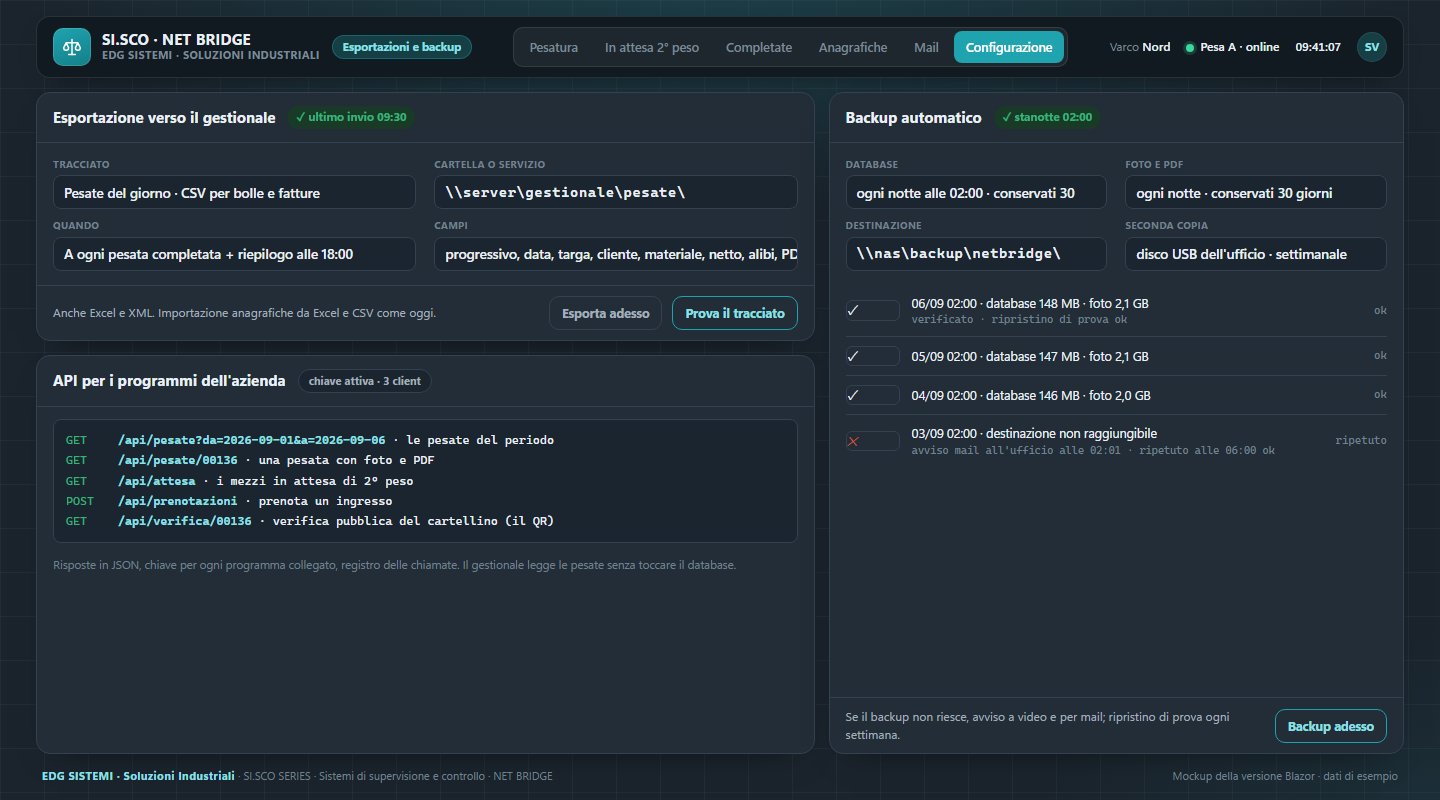Screen dimensions: 1440x800
Task: Click the 'chiave attiva · 3 client' badge
Action: [x=365, y=381]
